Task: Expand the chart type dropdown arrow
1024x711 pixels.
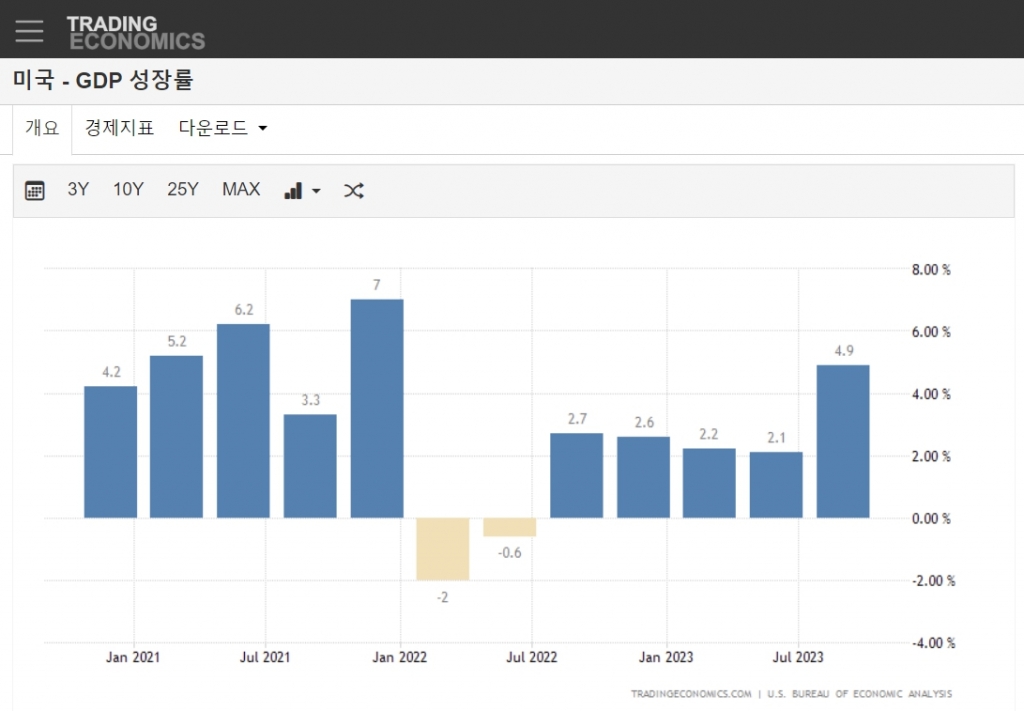Action: coord(316,191)
